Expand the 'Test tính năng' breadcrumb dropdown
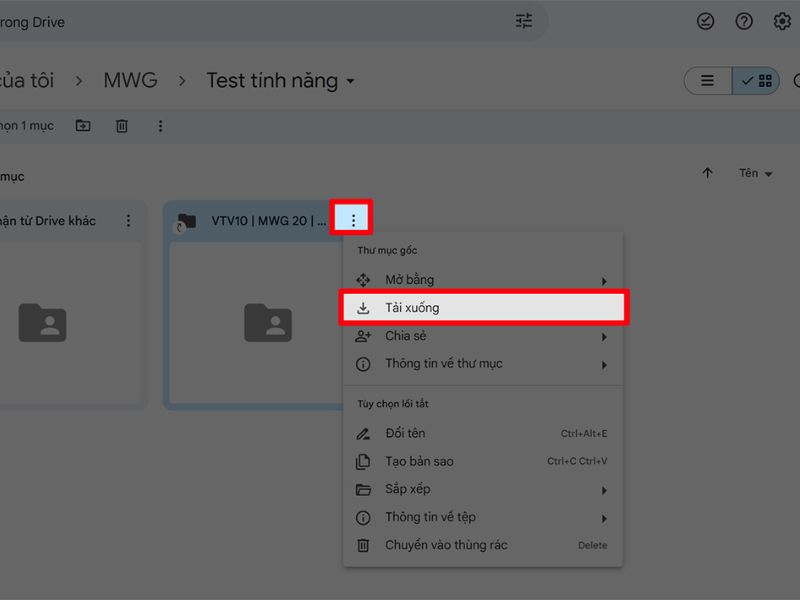800x600 pixels. pyautogui.click(x=351, y=81)
